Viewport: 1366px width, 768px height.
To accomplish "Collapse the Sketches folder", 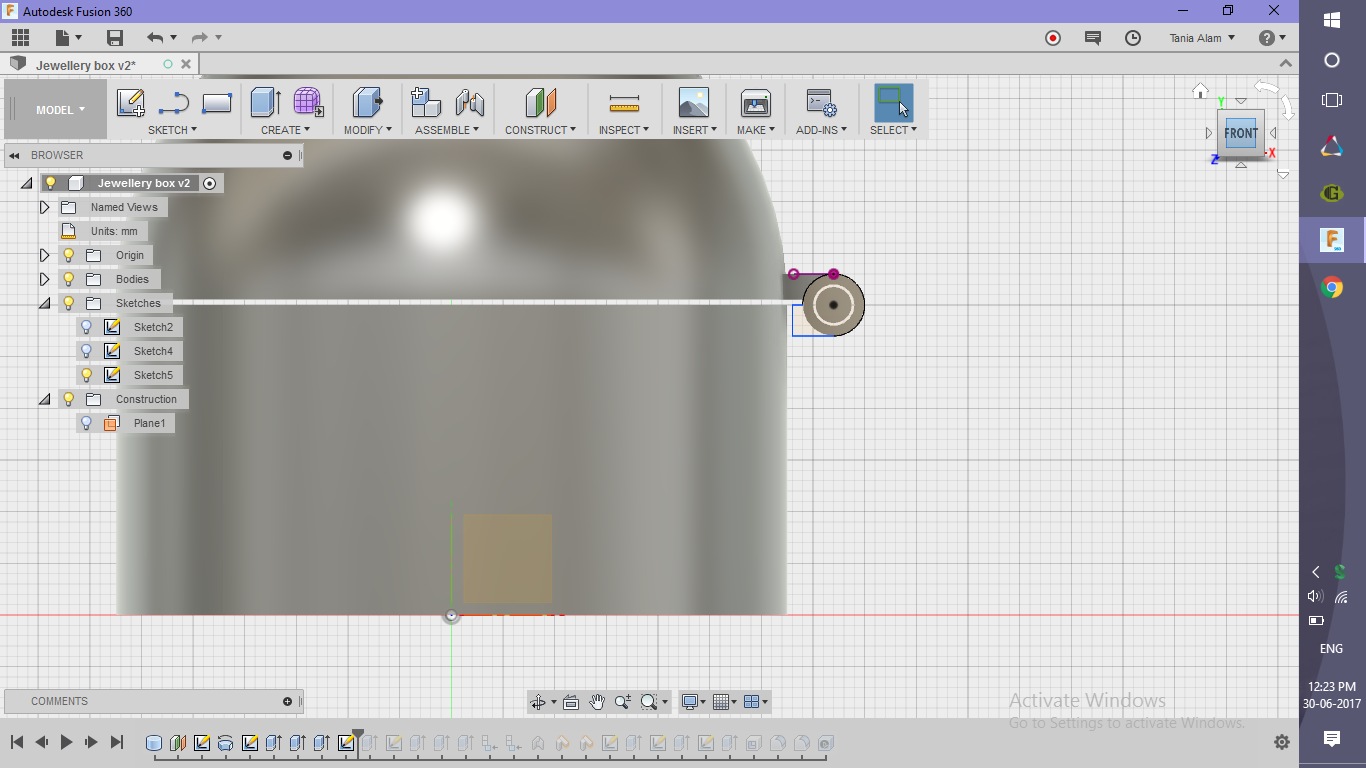I will (x=44, y=303).
